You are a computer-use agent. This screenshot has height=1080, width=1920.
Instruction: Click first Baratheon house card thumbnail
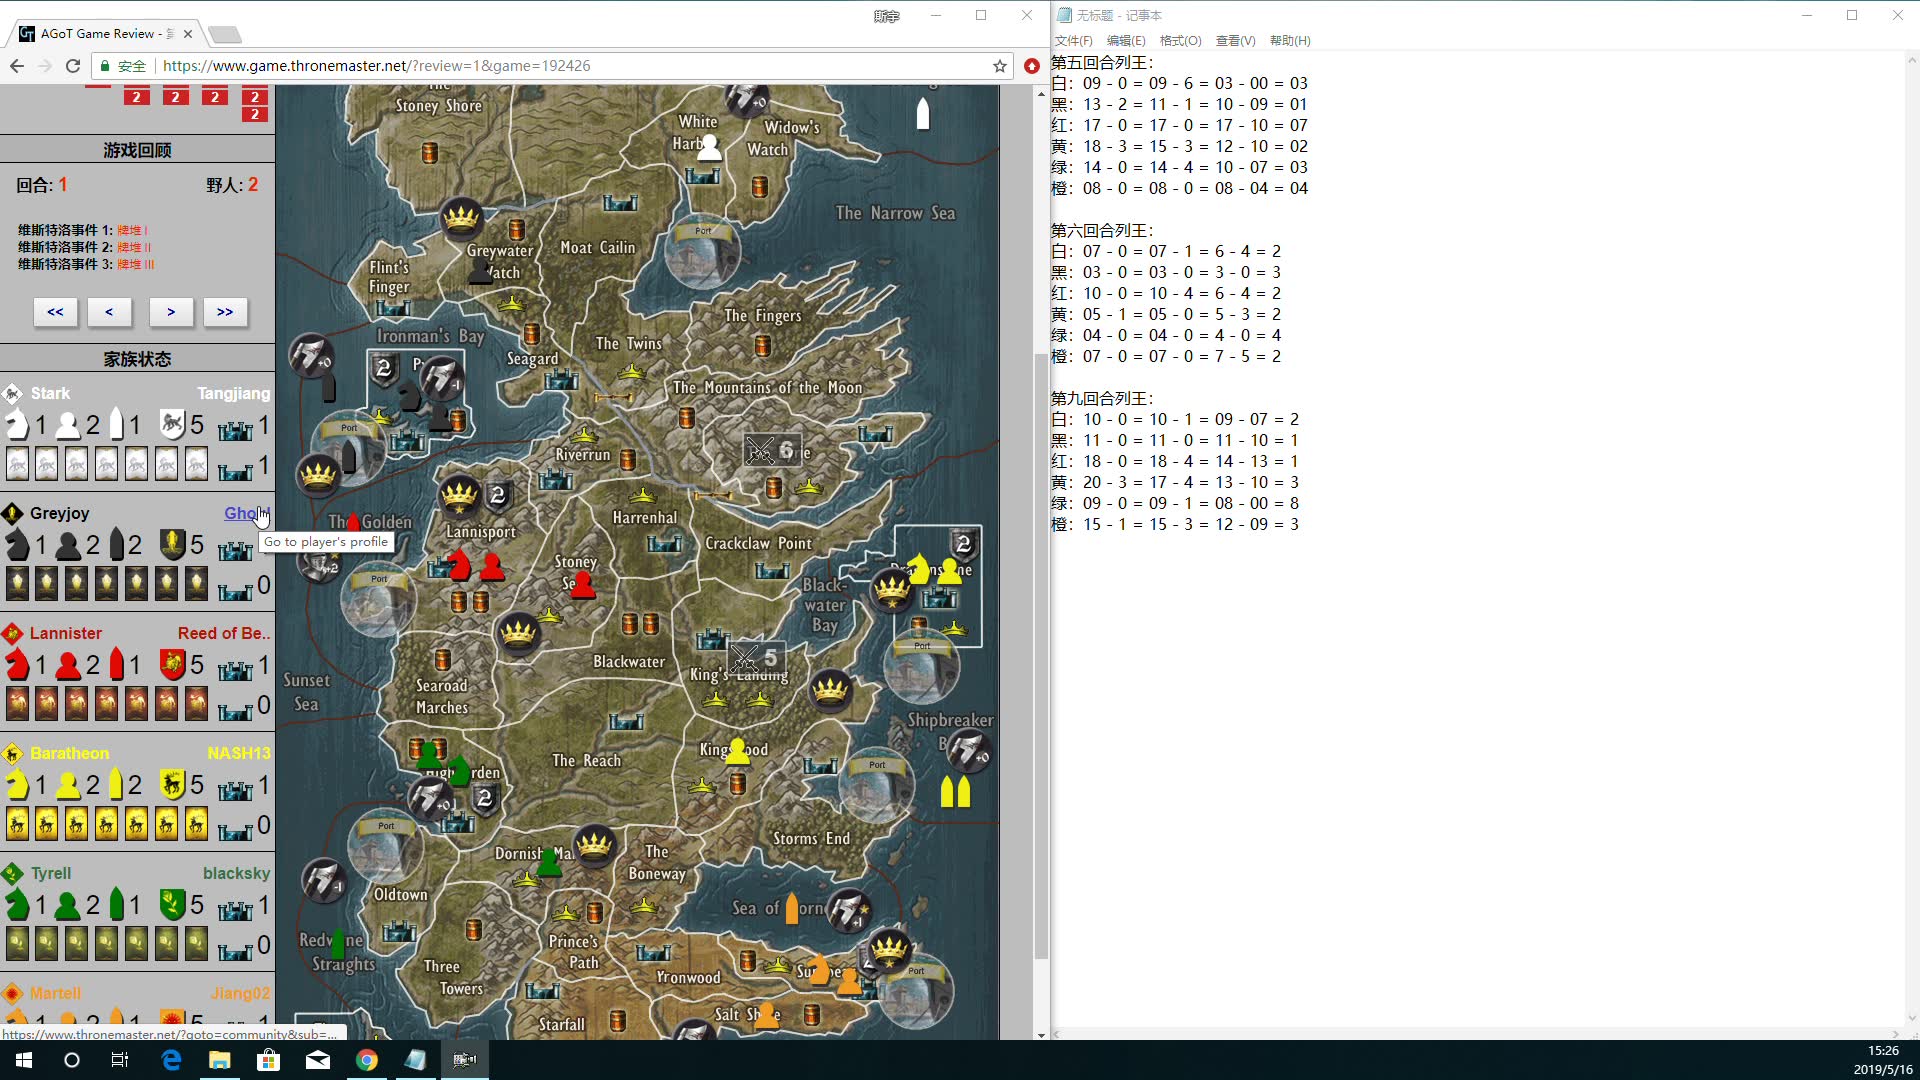coord(17,824)
